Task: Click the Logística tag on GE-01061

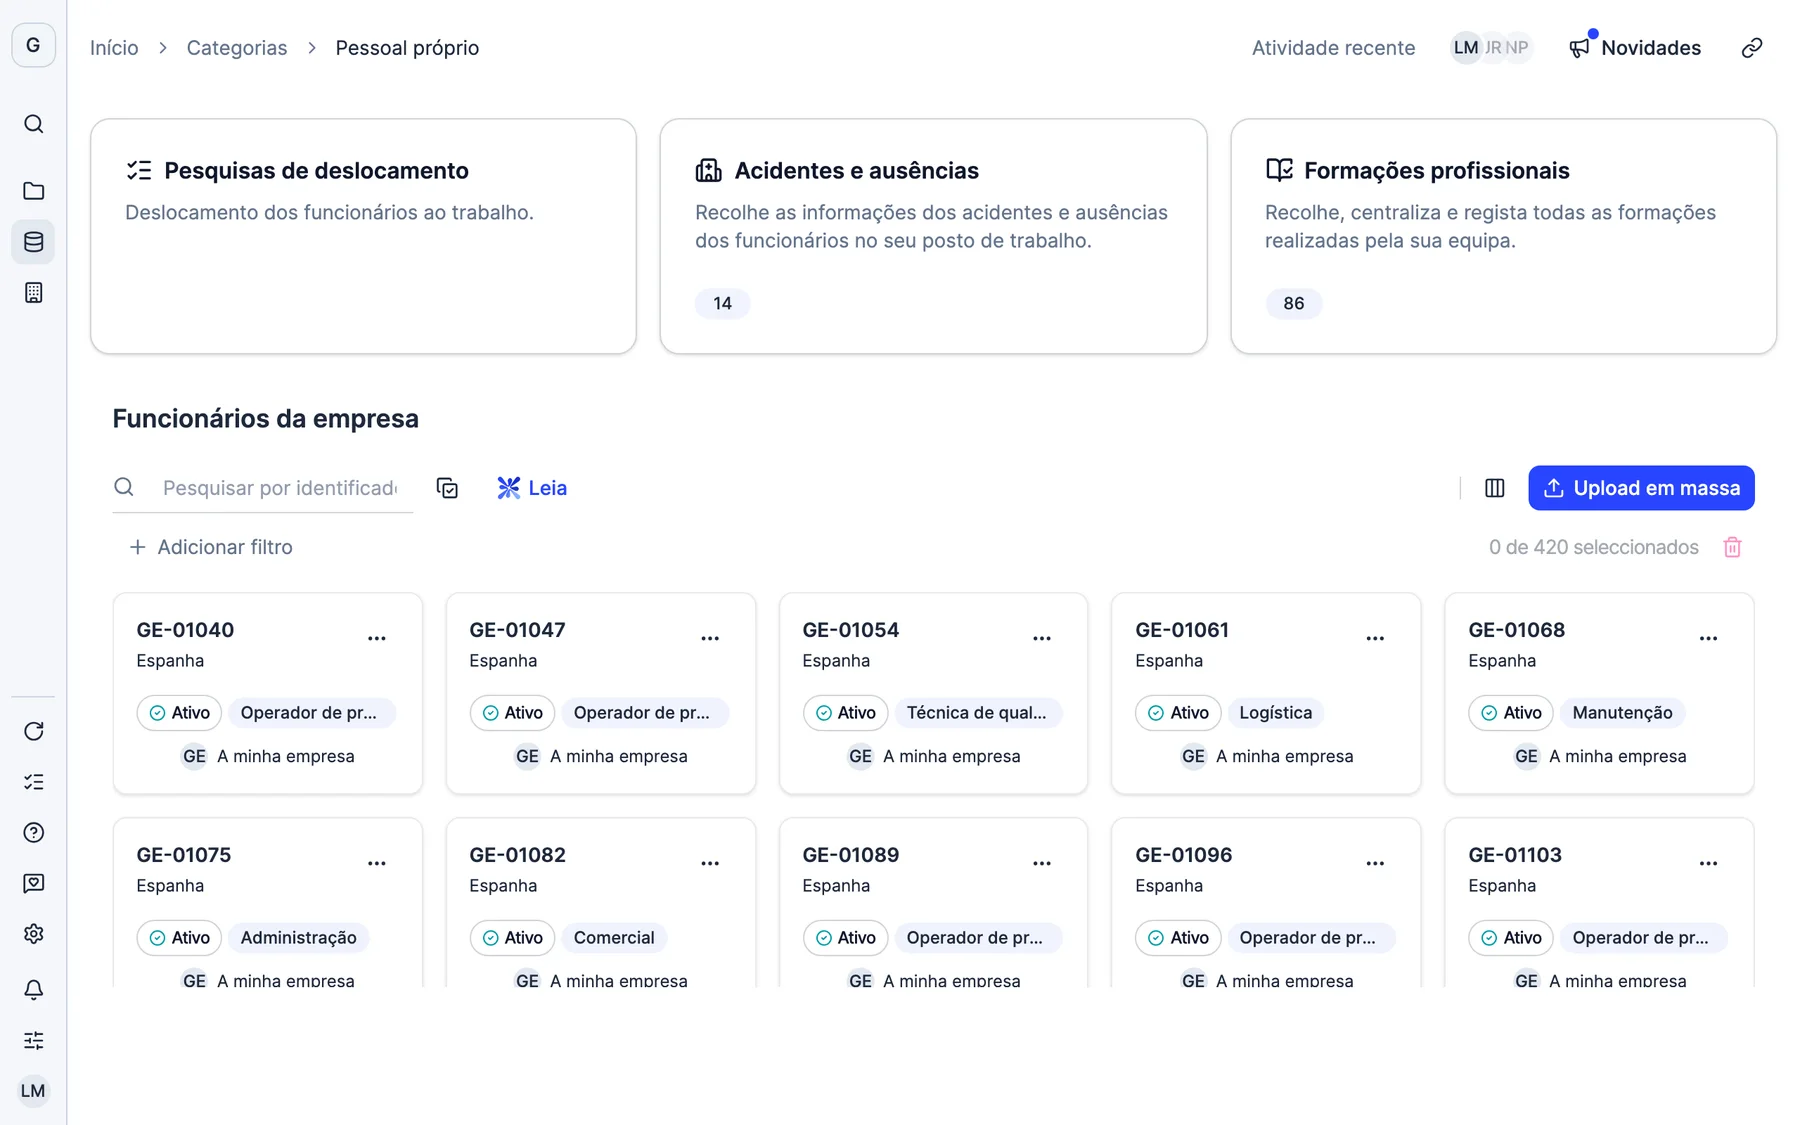Action: [1275, 713]
